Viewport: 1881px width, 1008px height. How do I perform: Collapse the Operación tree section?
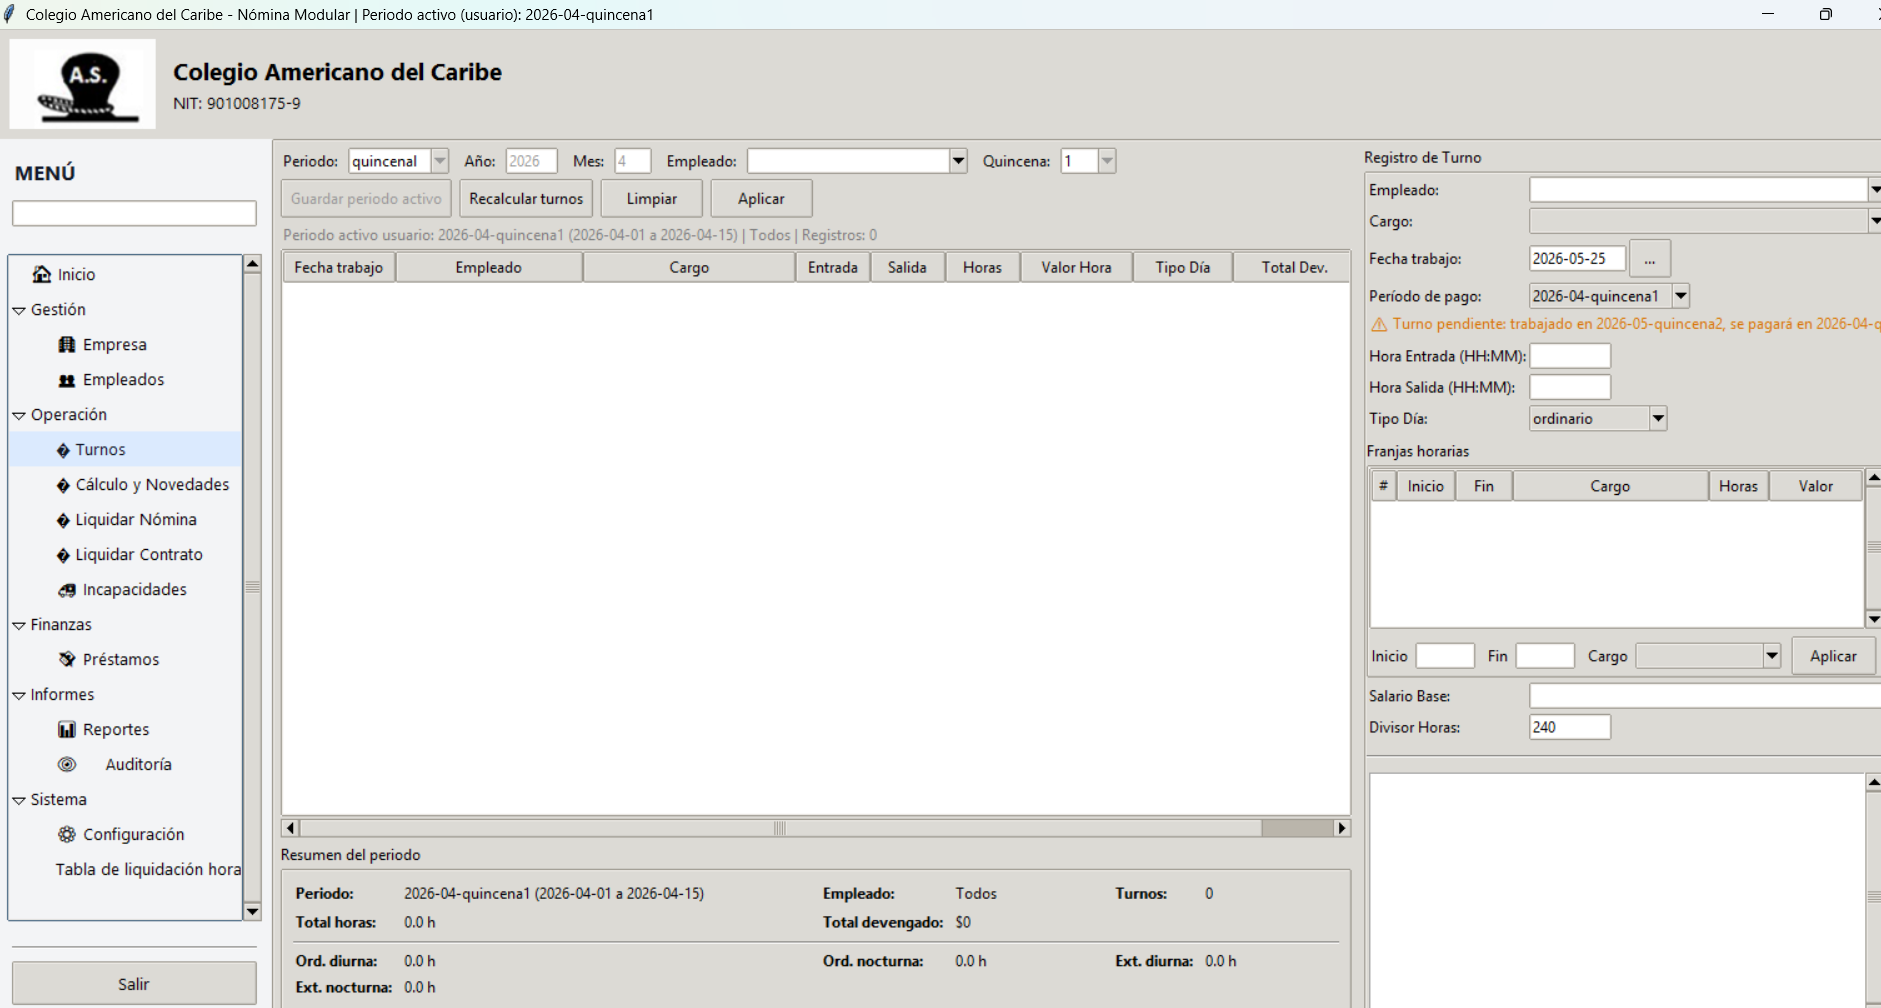coord(19,415)
